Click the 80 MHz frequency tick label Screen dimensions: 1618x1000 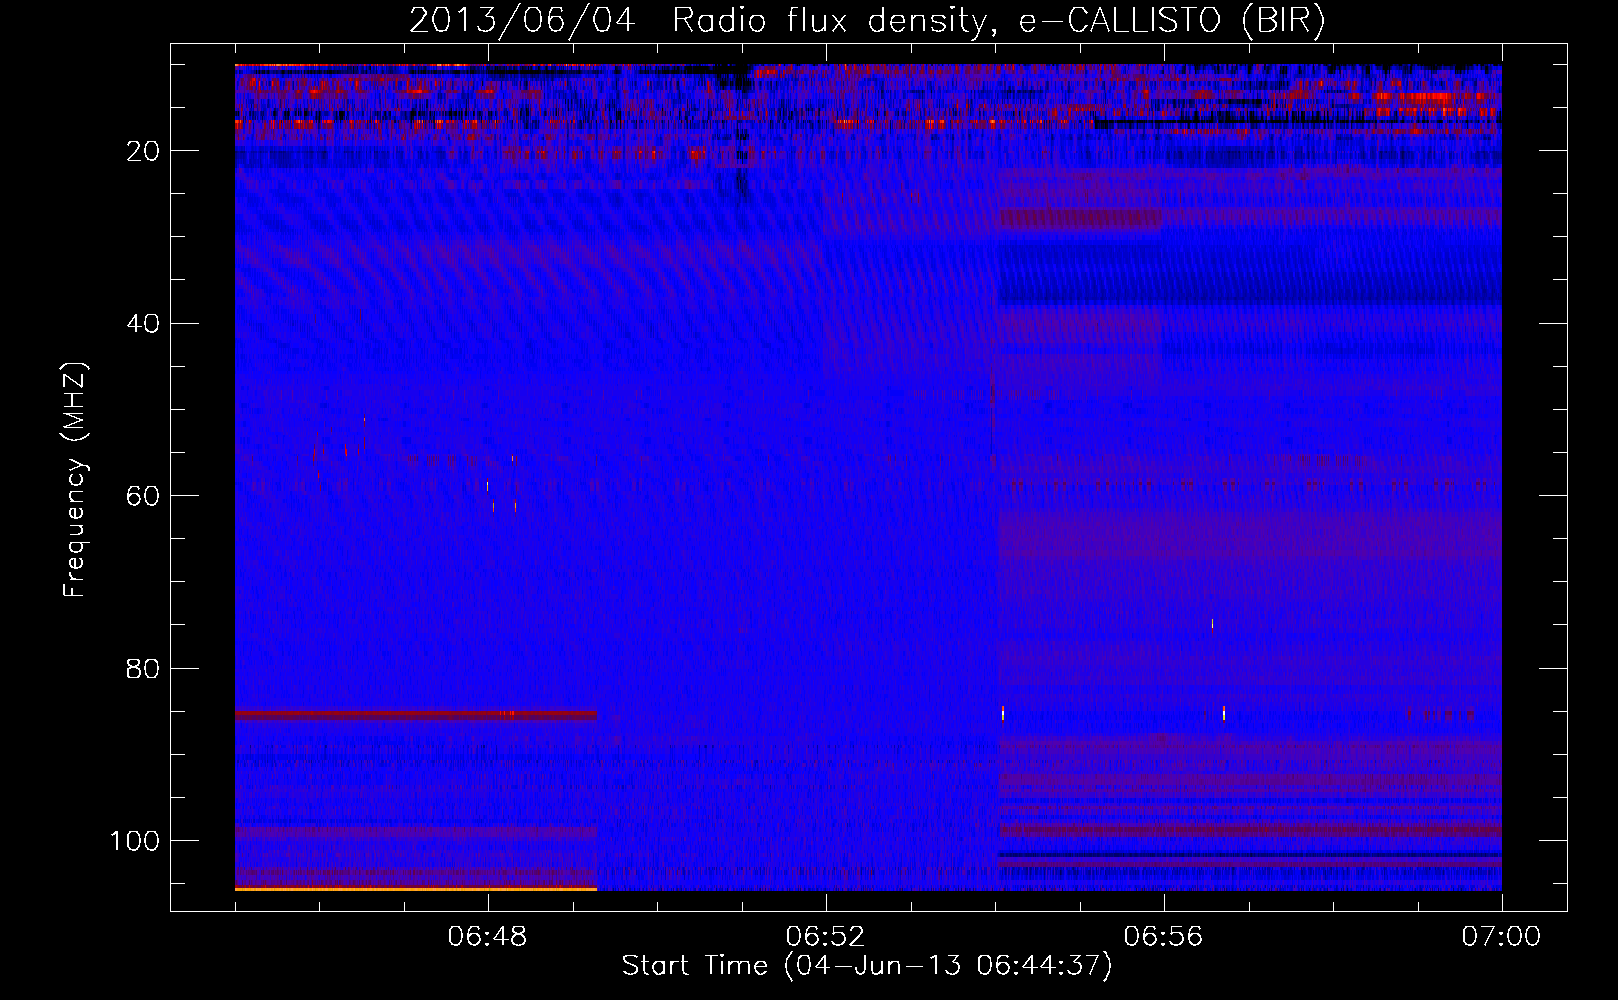144,669
